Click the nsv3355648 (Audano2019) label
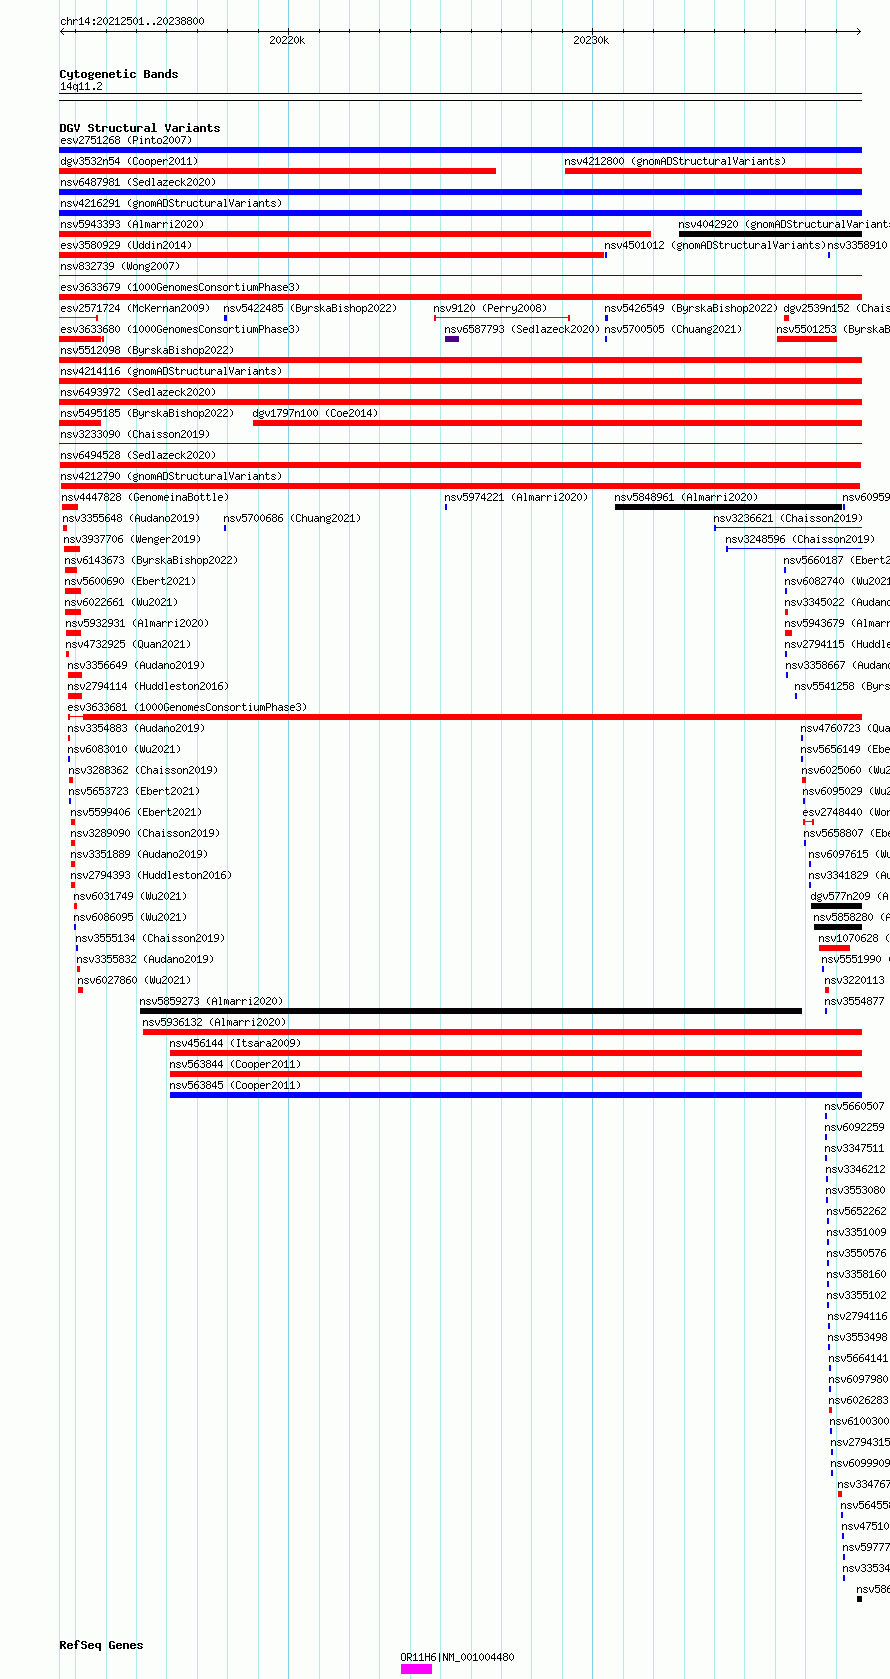Viewport: 890px width, 1679px height. click(x=131, y=518)
